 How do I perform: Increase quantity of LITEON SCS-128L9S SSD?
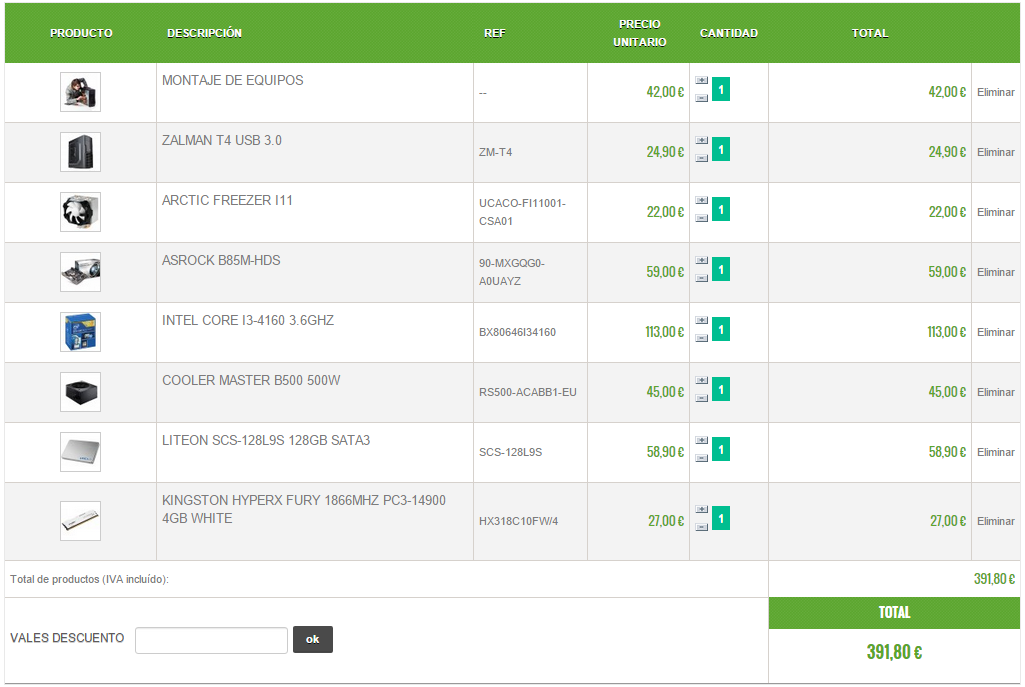(701, 441)
